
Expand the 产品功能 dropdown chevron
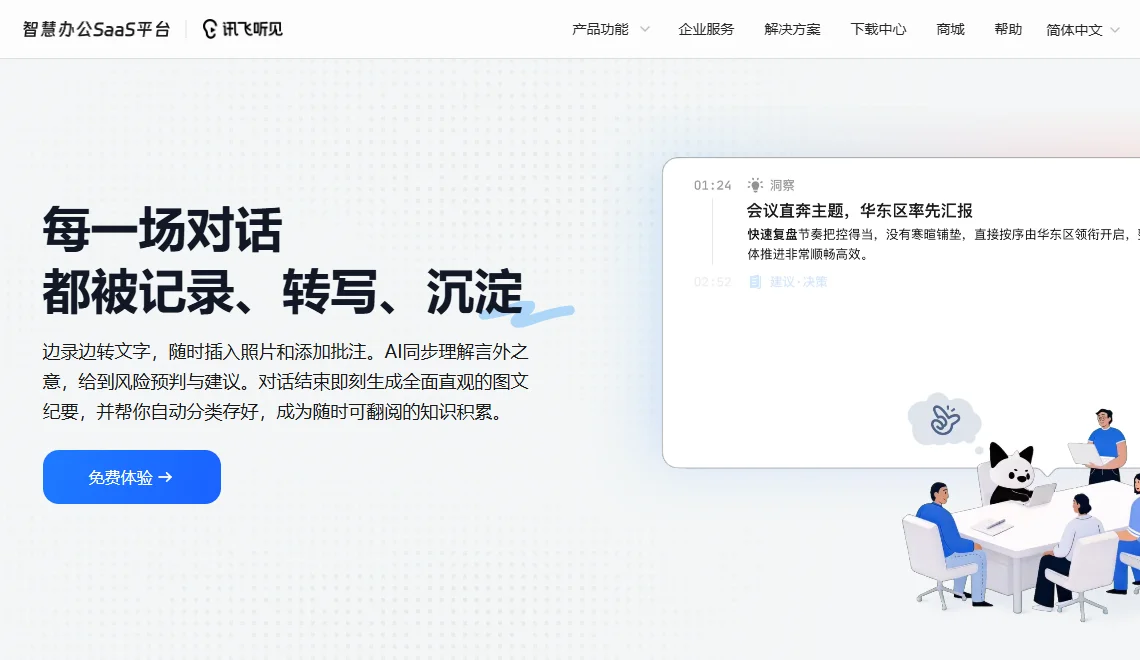click(645, 30)
